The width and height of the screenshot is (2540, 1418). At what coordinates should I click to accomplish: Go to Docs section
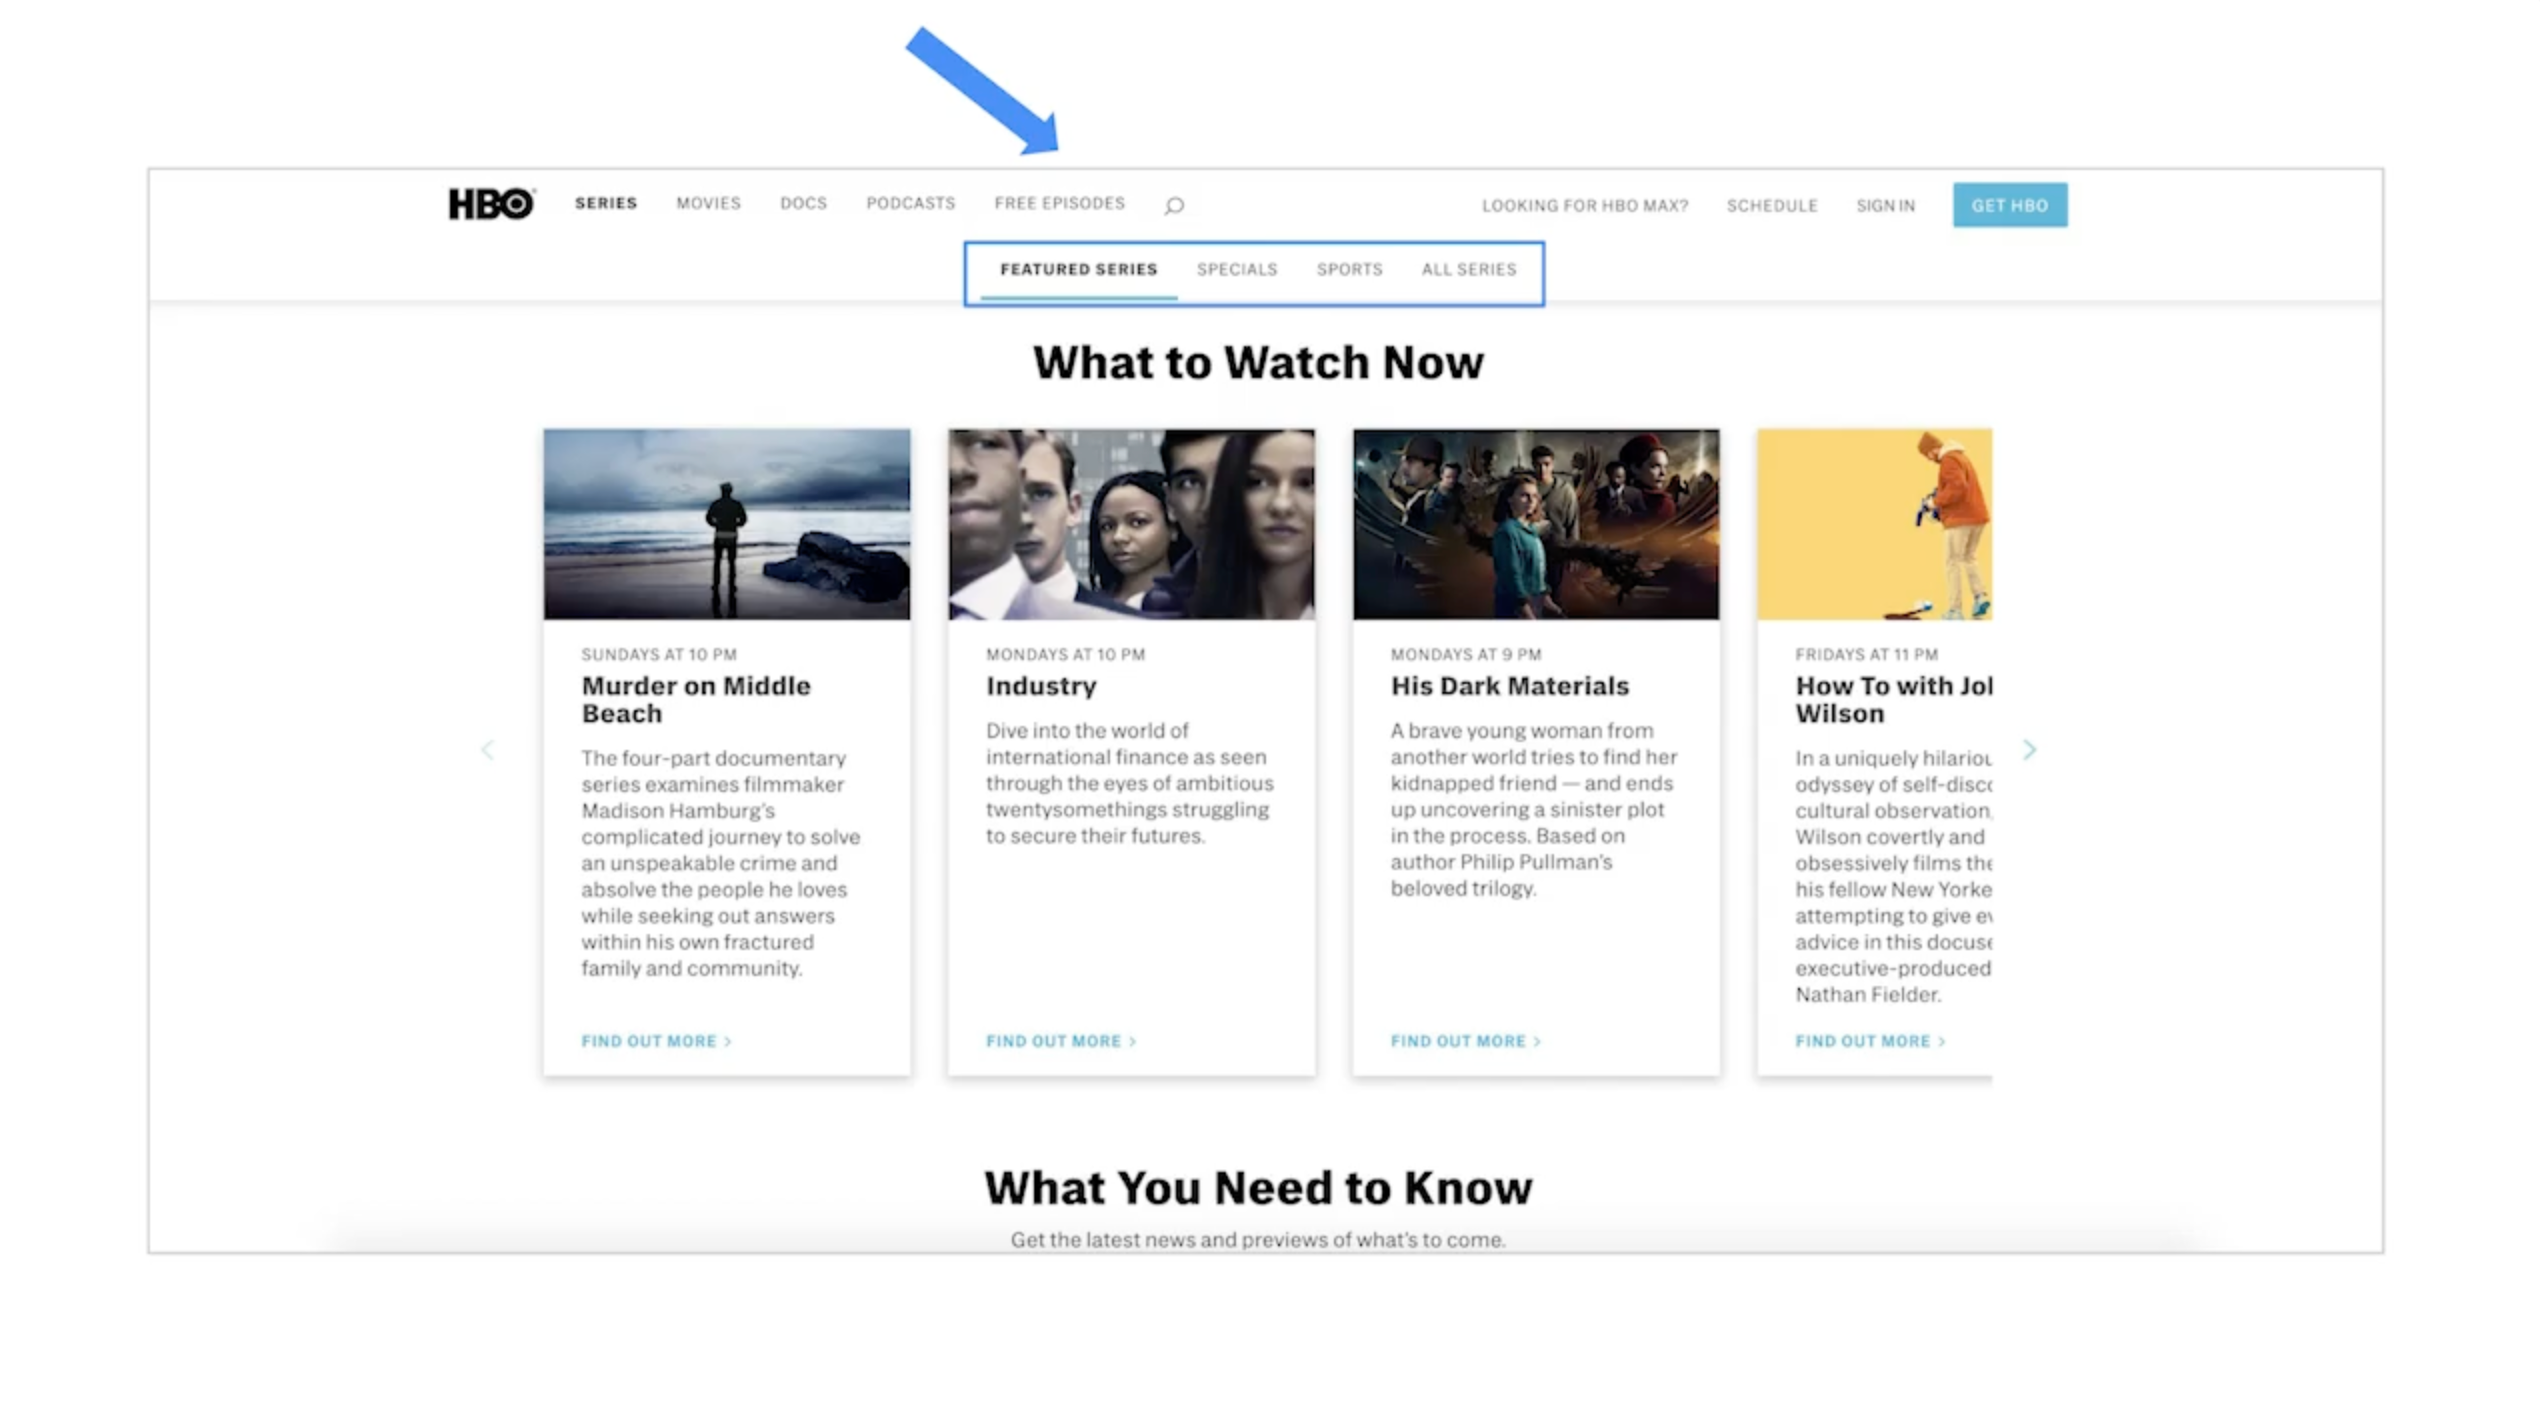click(x=803, y=203)
